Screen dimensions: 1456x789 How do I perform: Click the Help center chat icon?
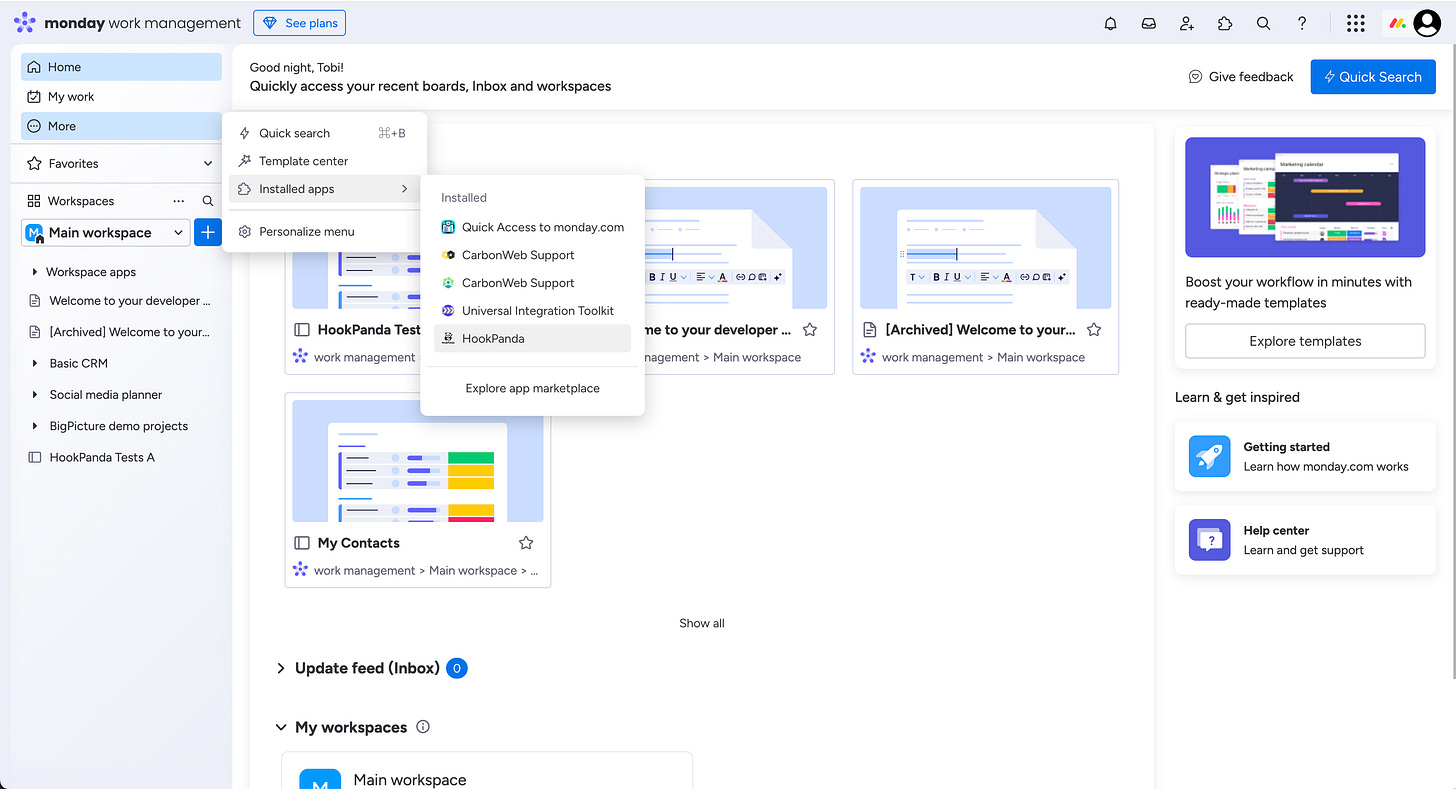[x=1210, y=540]
